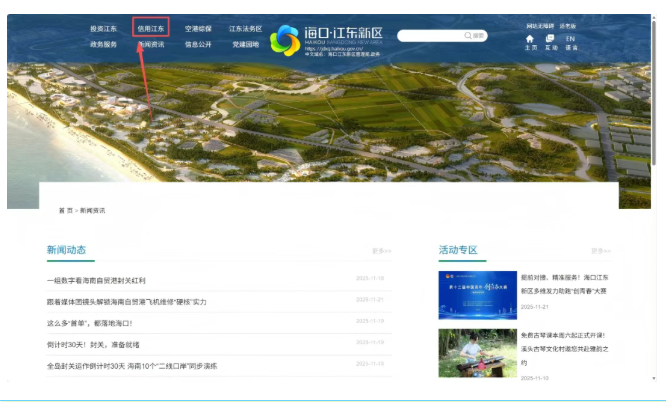Open the 信息公开 navigation item

coord(198,45)
